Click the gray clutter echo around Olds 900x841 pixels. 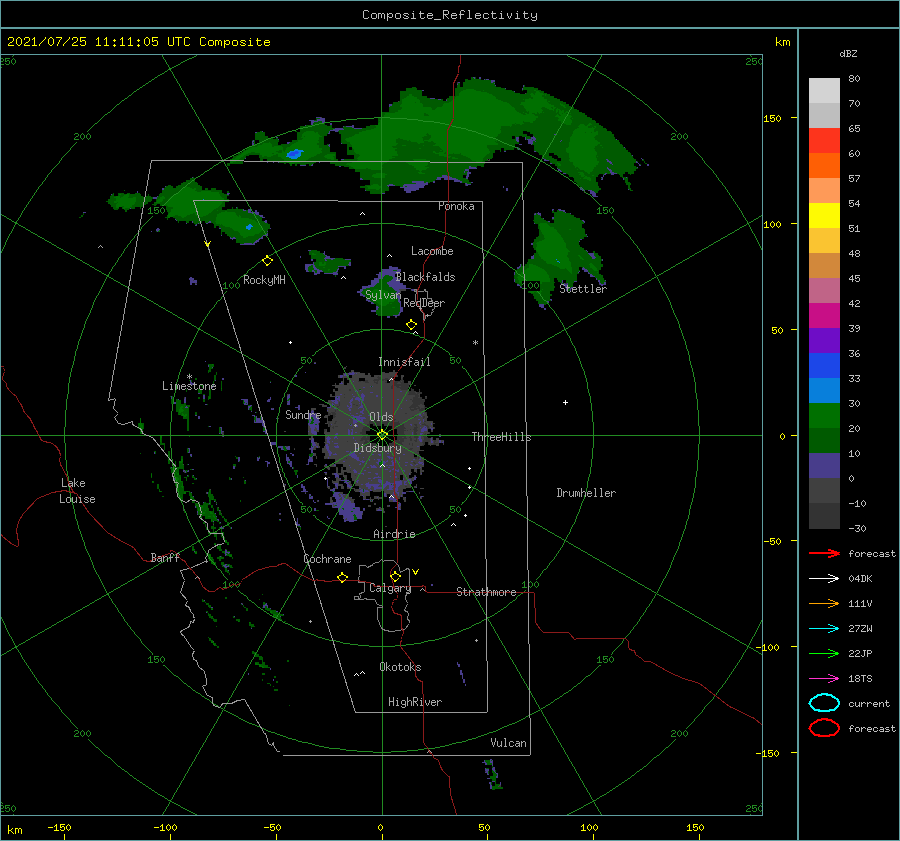(x=379, y=436)
